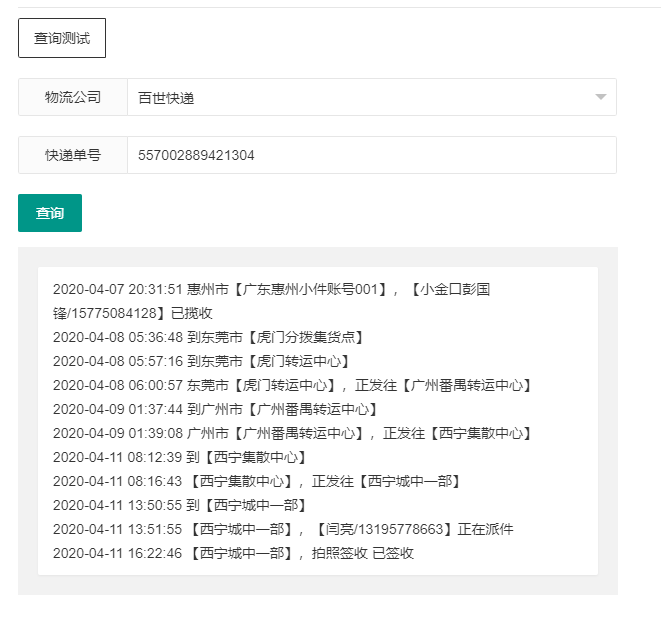Viewport: 661px width, 618px height.
Task: Click the 06:00:57 正发往广州番禺转运中心 record
Action: [292, 385]
